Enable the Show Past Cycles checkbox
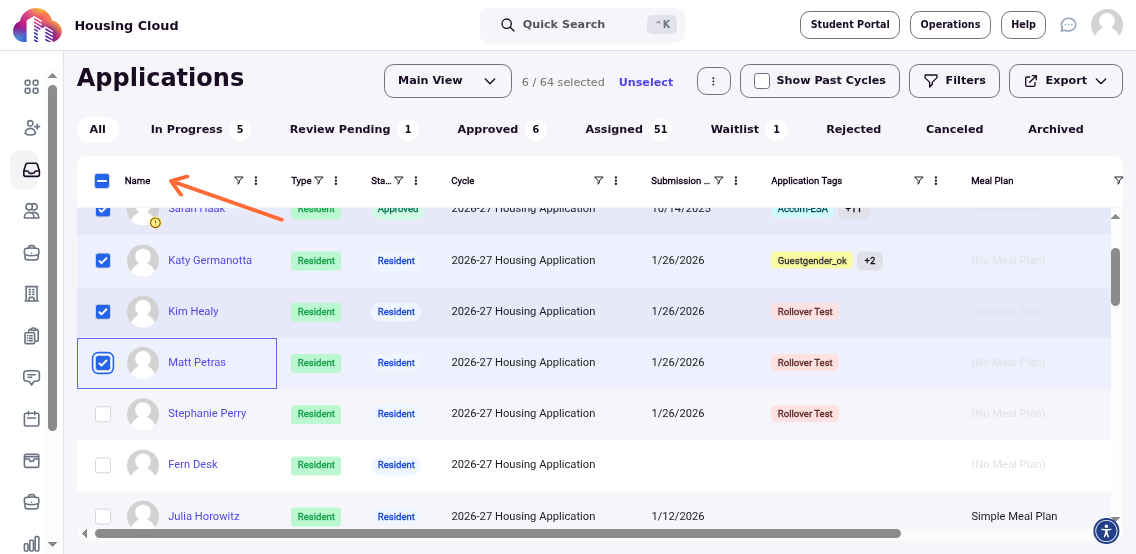 pos(761,80)
